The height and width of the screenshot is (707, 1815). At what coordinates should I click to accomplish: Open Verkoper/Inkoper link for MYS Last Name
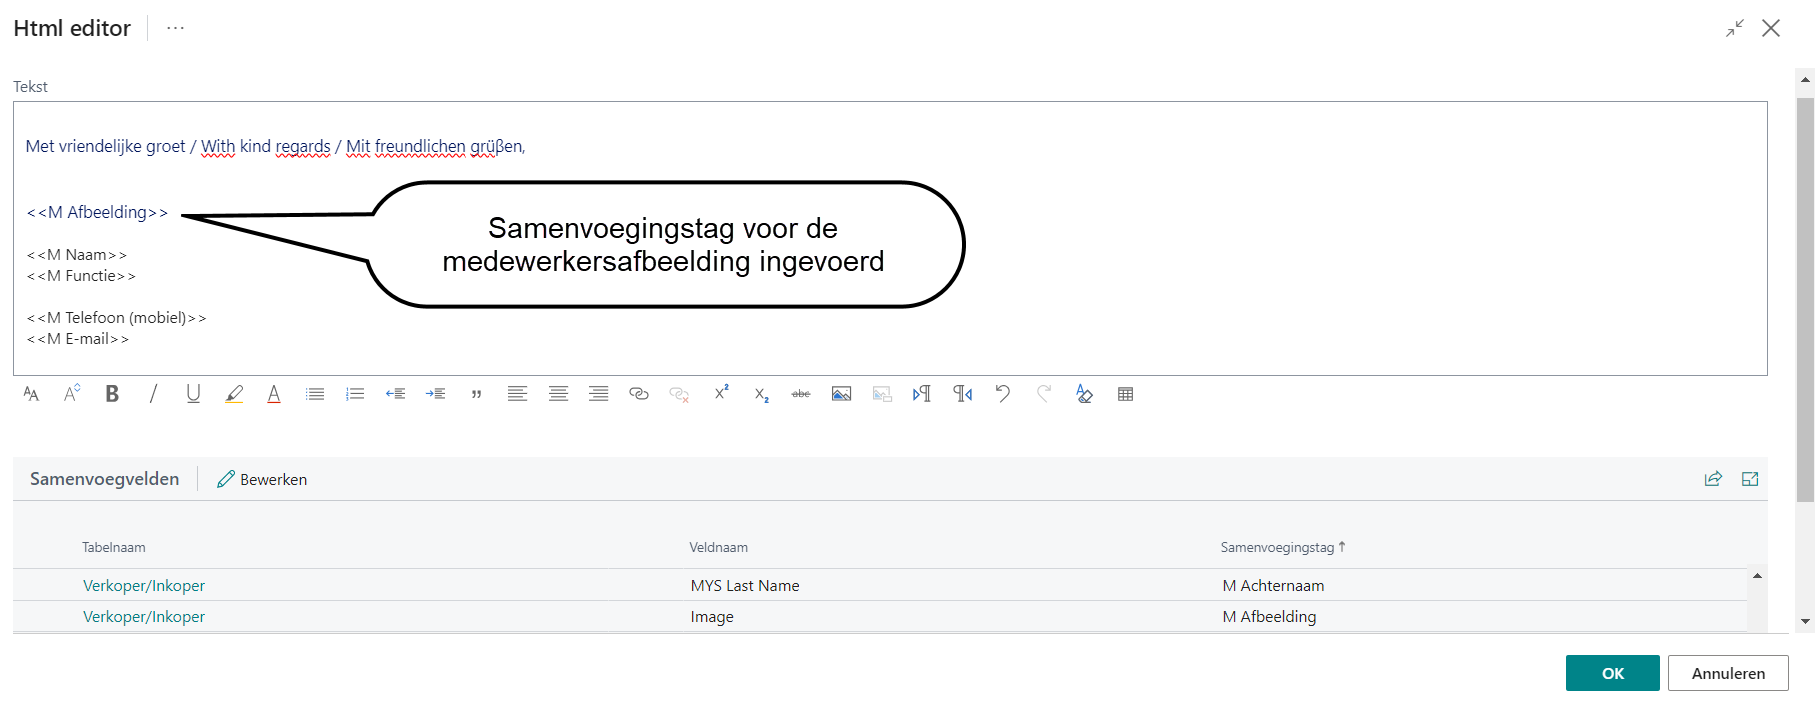[144, 586]
